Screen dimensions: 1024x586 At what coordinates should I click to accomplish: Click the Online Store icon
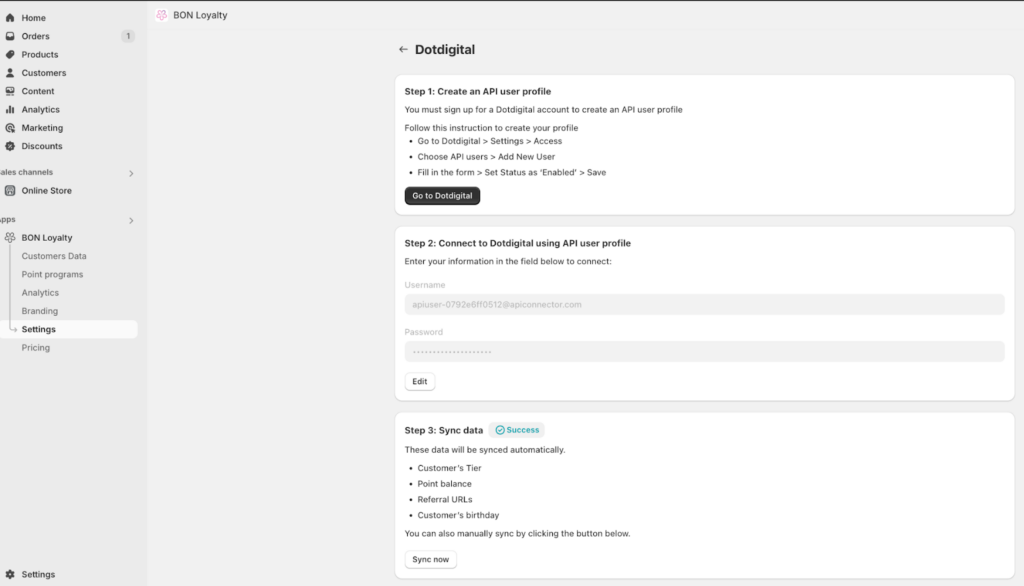pos(10,190)
